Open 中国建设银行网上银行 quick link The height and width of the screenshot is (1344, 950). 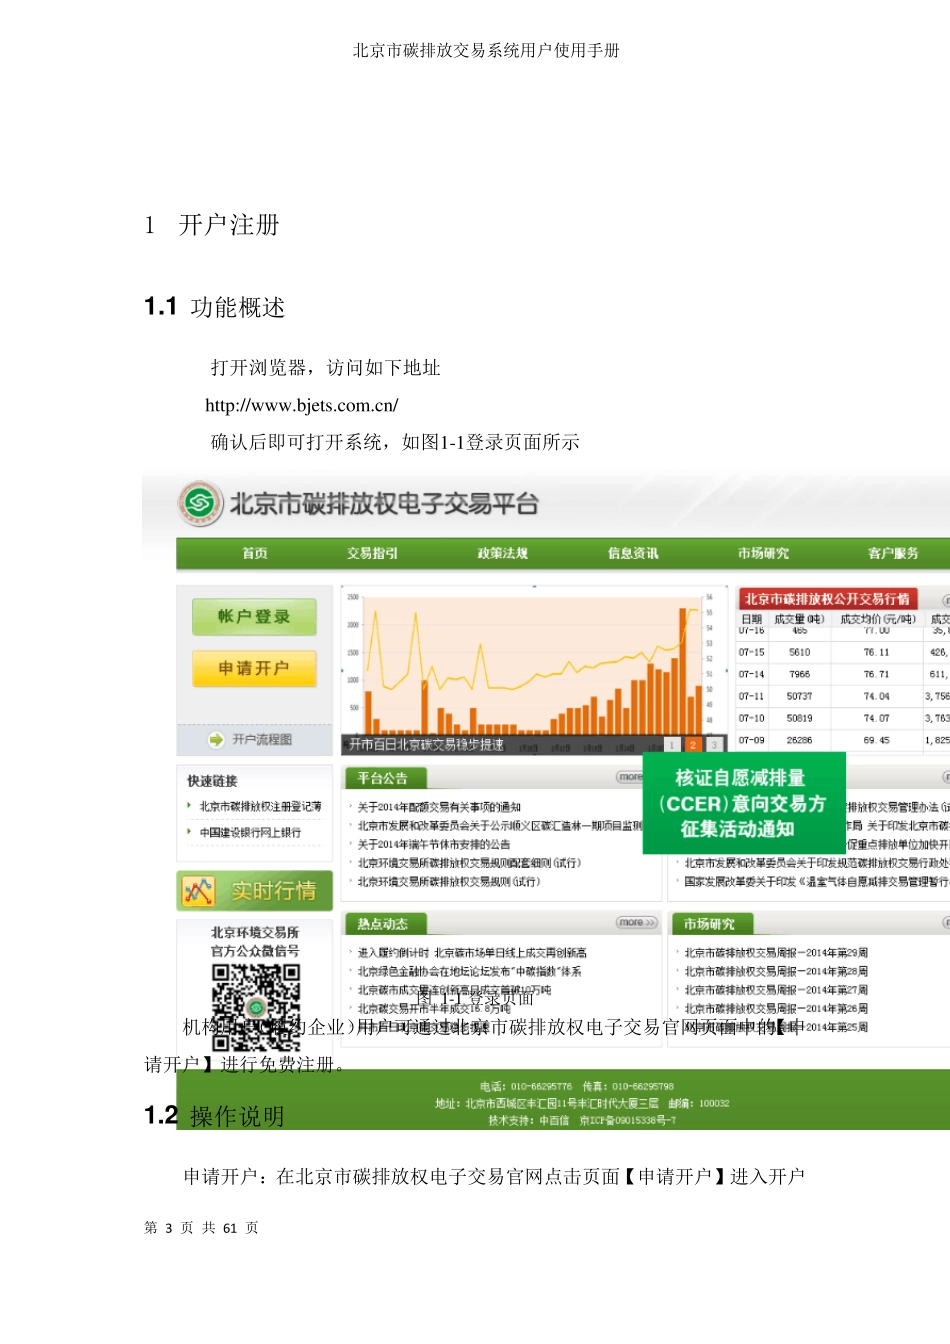(250, 832)
